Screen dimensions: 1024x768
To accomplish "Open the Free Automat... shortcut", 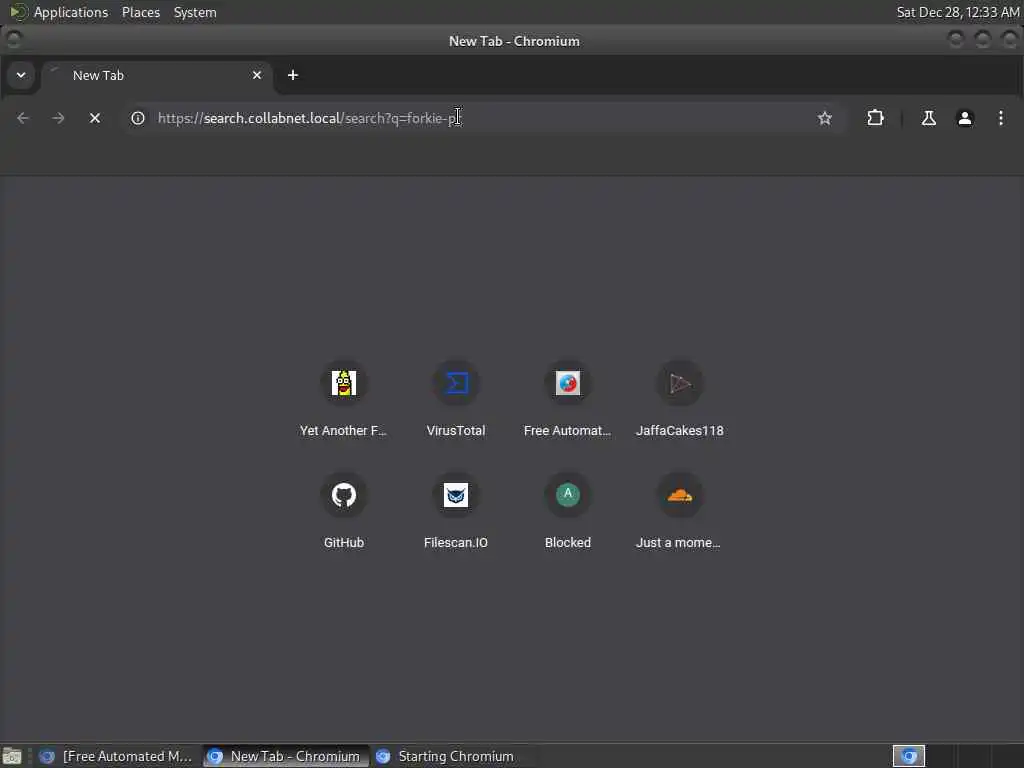I will pyautogui.click(x=568, y=400).
